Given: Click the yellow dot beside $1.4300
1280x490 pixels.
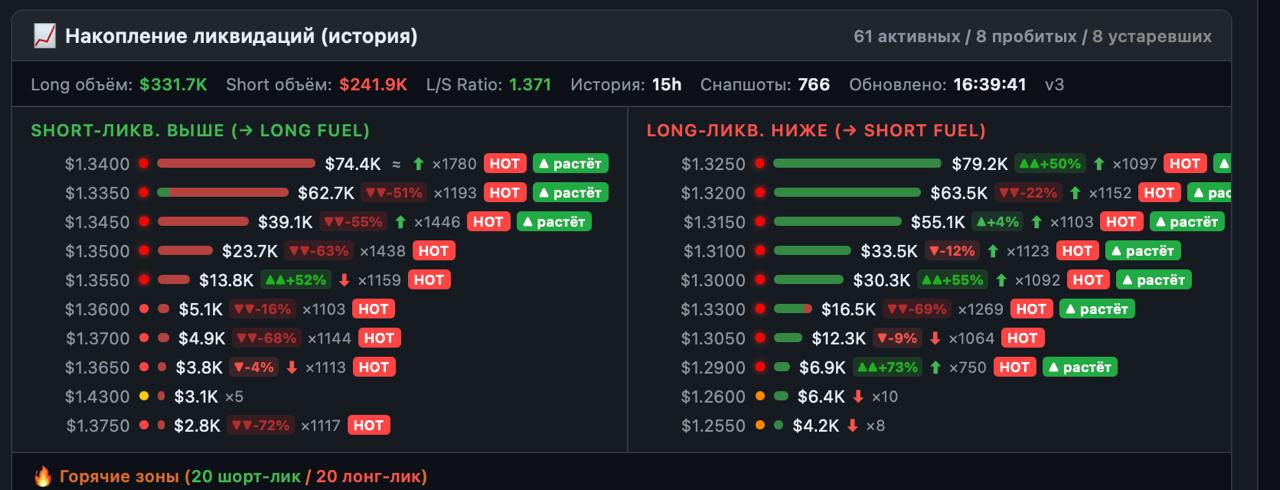Looking at the screenshot, I should click(x=144, y=396).
